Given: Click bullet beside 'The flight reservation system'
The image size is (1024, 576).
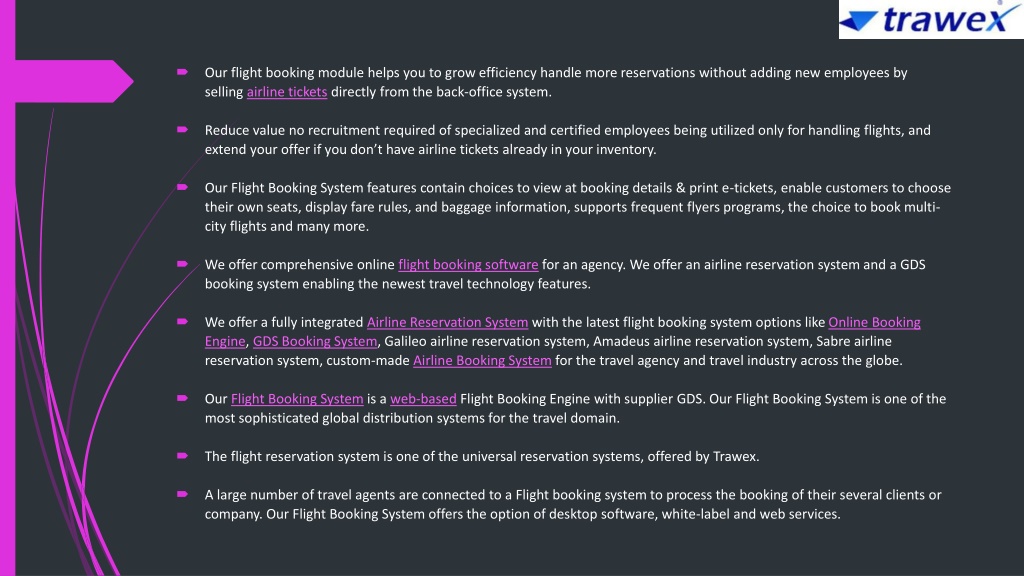Looking at the screenshot, I should [182, 455].
